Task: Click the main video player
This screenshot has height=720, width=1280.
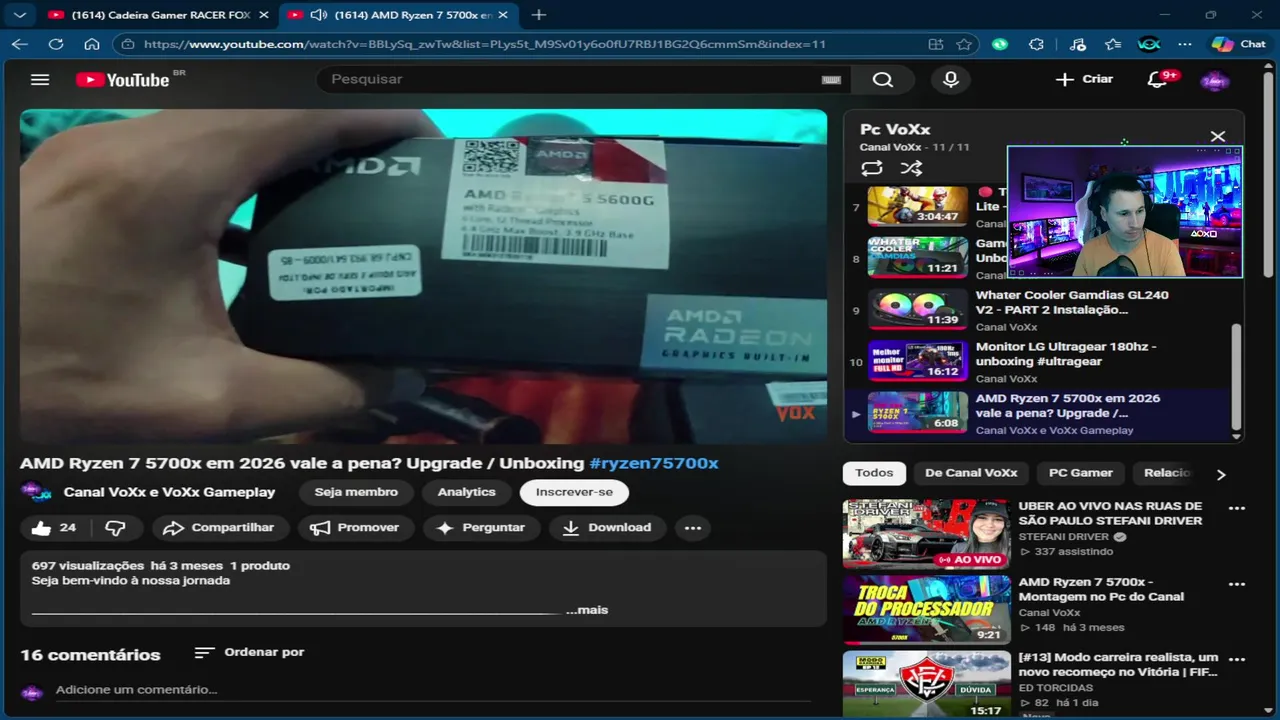Action: [423, 276]
